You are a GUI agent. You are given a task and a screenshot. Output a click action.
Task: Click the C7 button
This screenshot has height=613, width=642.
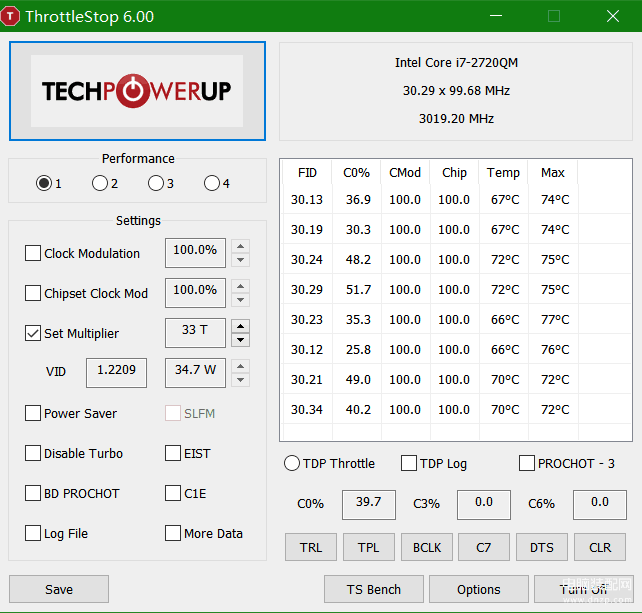coord(484,547)
